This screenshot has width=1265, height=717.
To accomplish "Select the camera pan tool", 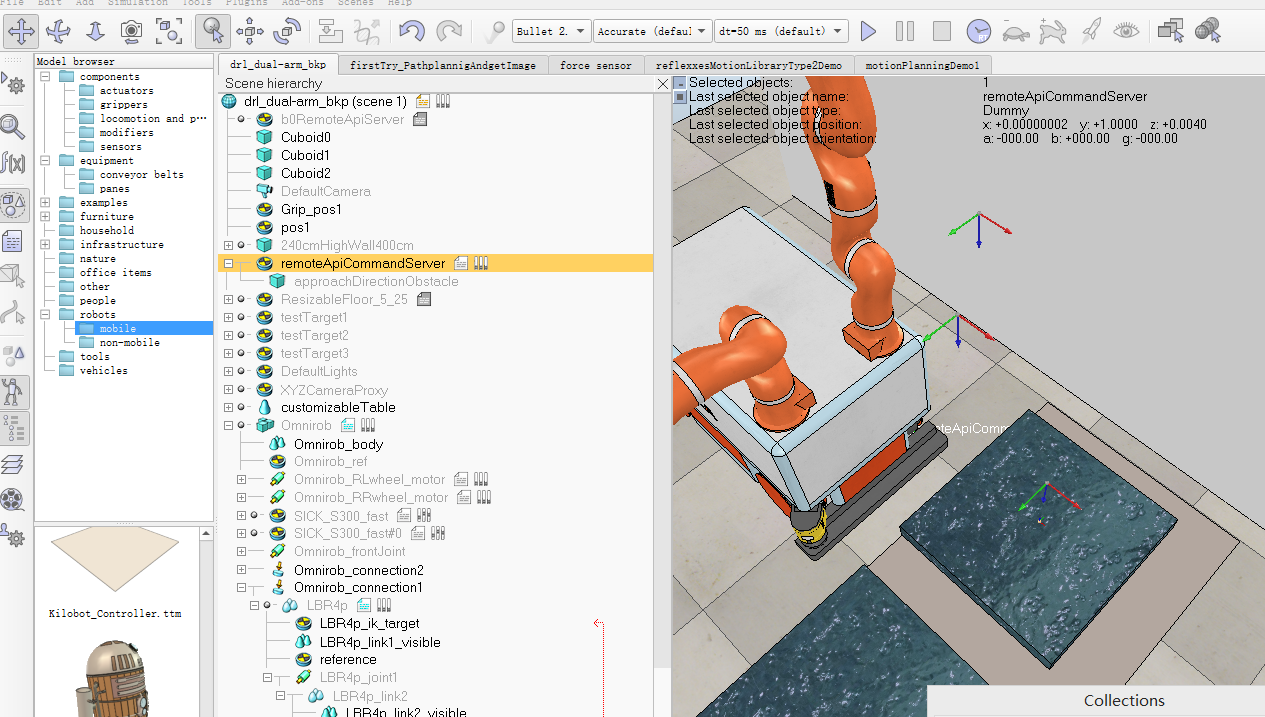I will pyautogui.click(x=21, y=31).
